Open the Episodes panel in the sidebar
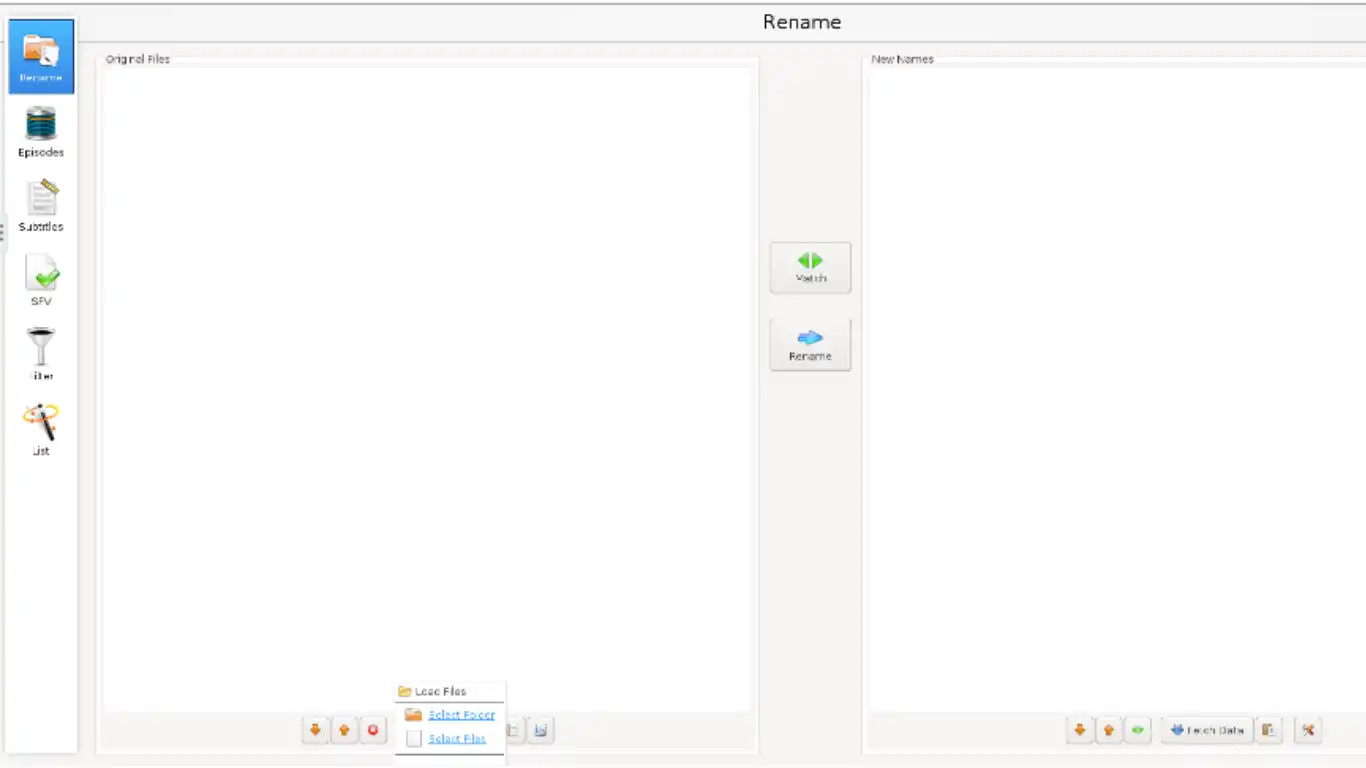This screenshot has width=1366, height=768. (x=41, y=132)
